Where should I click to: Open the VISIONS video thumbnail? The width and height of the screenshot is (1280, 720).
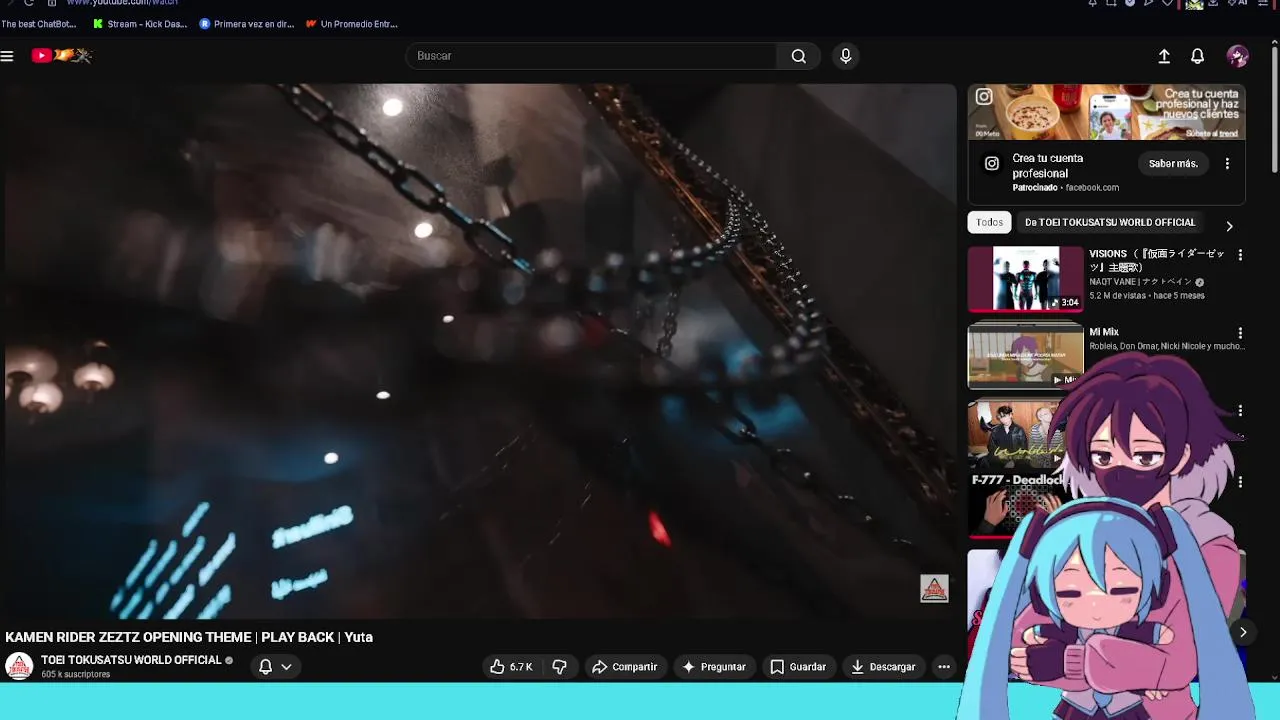pyautogui.click(x=1025, y=279)
